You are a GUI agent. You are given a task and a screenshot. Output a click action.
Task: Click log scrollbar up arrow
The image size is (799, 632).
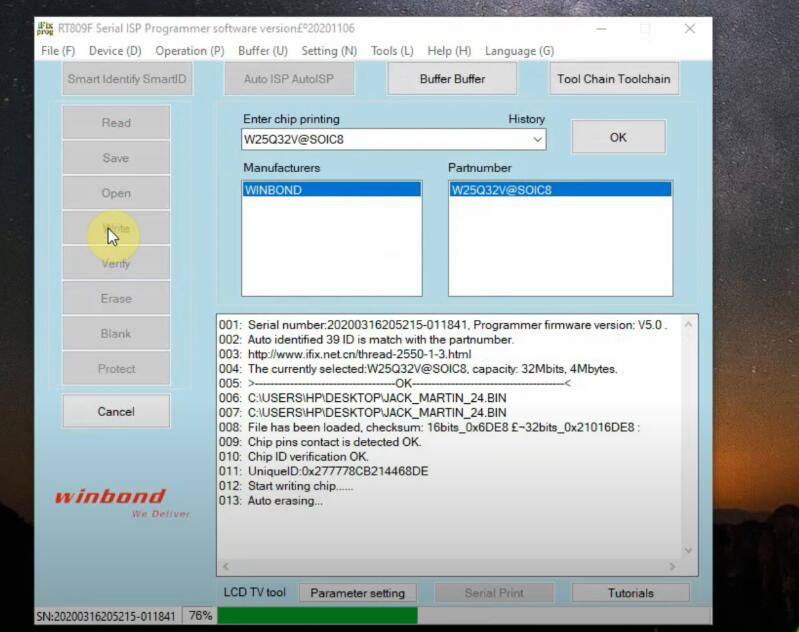point(688,324)
